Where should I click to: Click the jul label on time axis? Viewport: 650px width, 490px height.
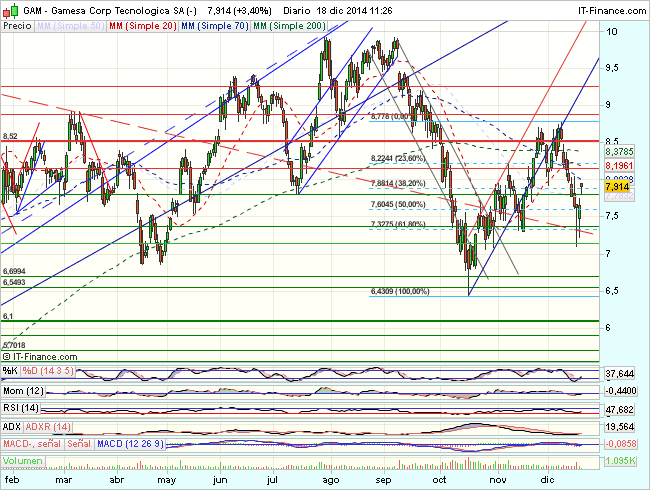(272, 480)
